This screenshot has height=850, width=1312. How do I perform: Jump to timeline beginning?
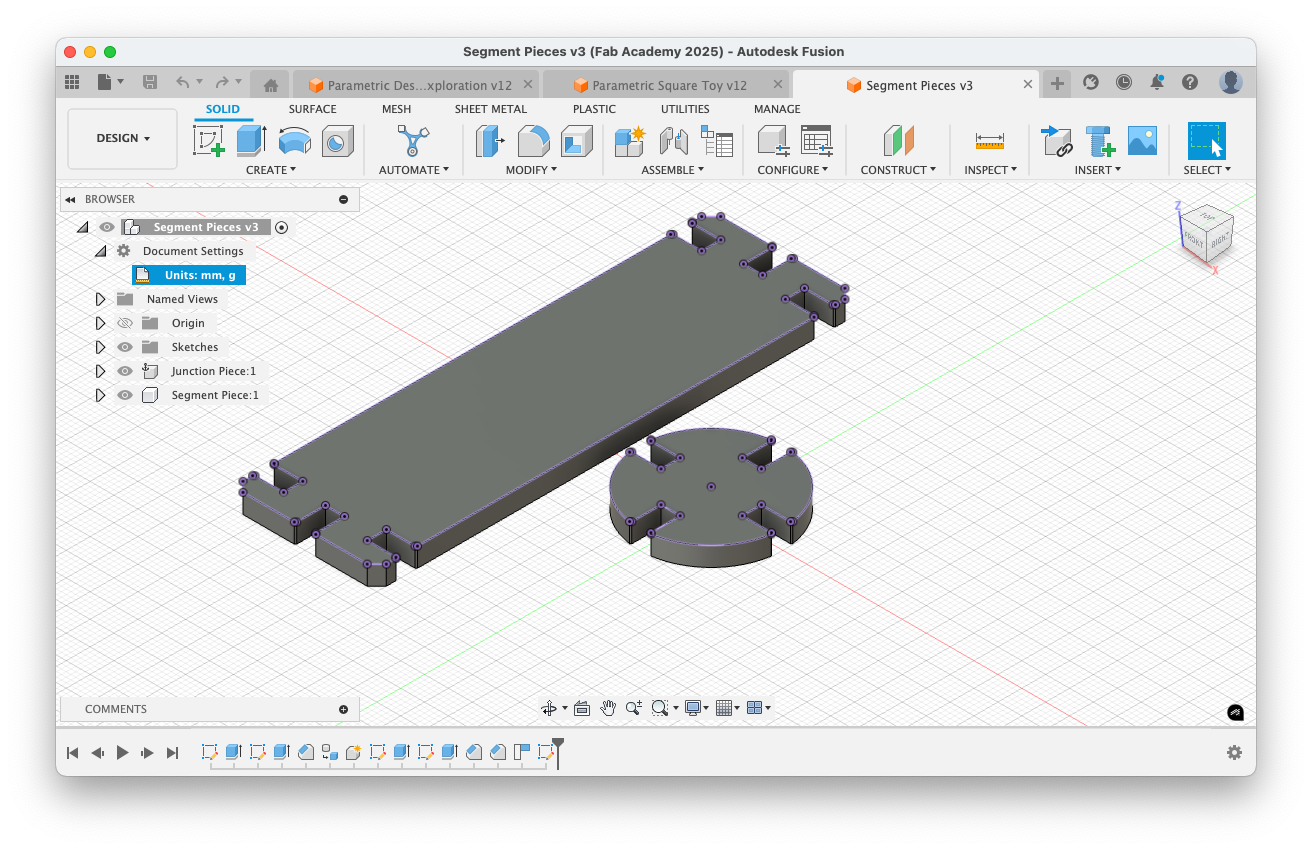72,752
